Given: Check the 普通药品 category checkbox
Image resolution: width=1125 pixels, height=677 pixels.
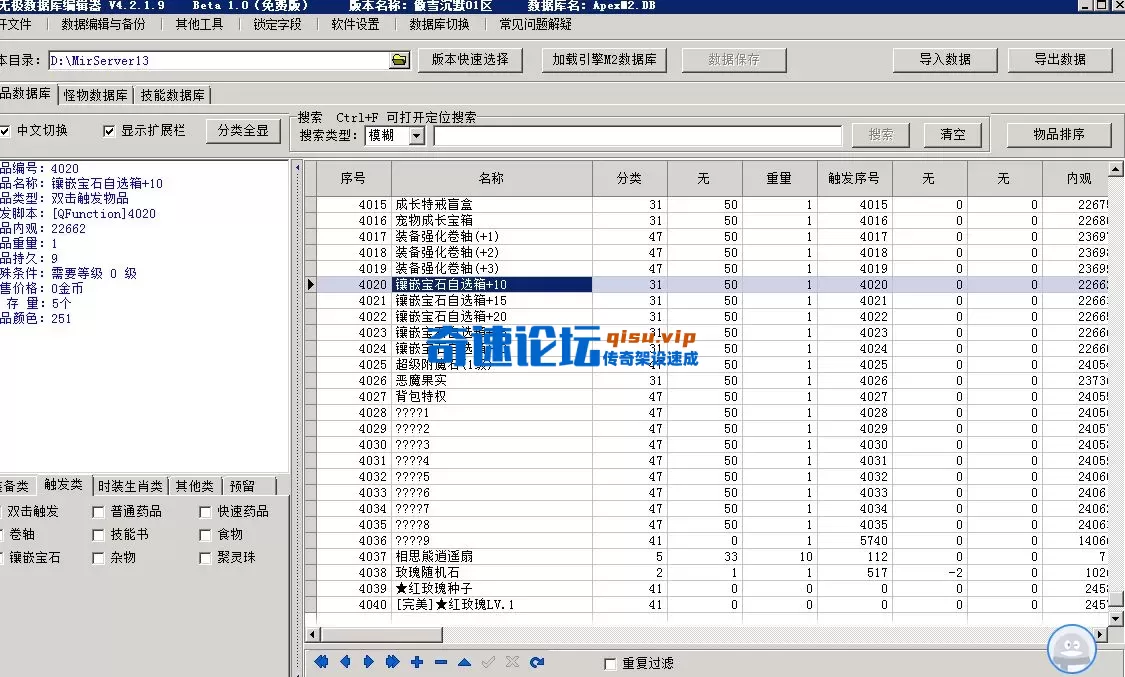Looking at the screenshot, I should coord(96,510).
